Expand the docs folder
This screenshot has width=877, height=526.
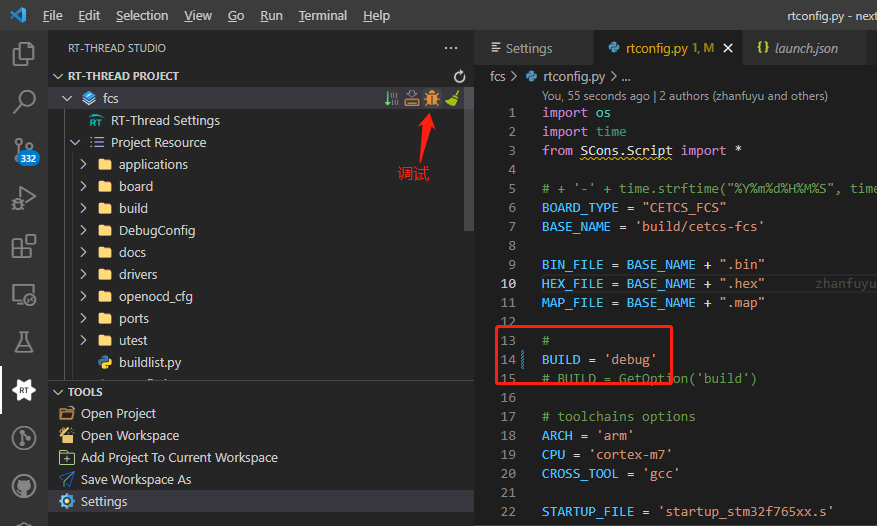[x=83, y=252]
